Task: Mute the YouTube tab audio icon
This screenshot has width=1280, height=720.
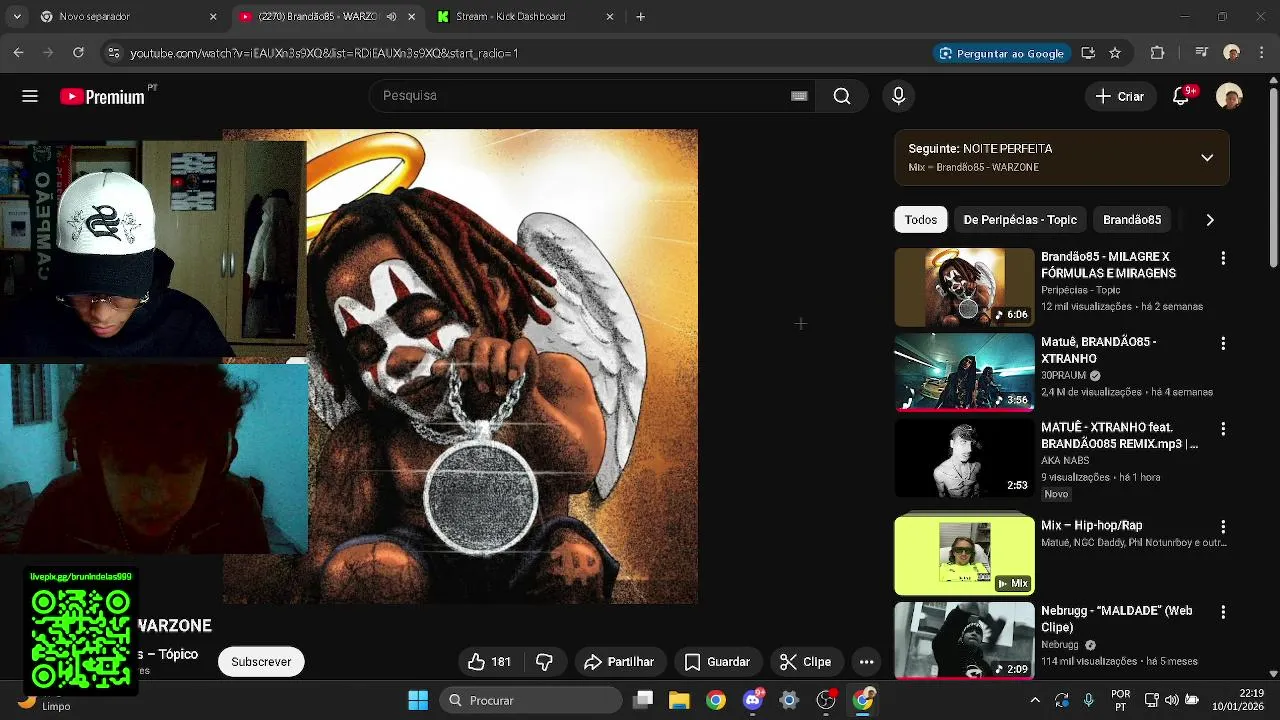Action: click(391, 17)
